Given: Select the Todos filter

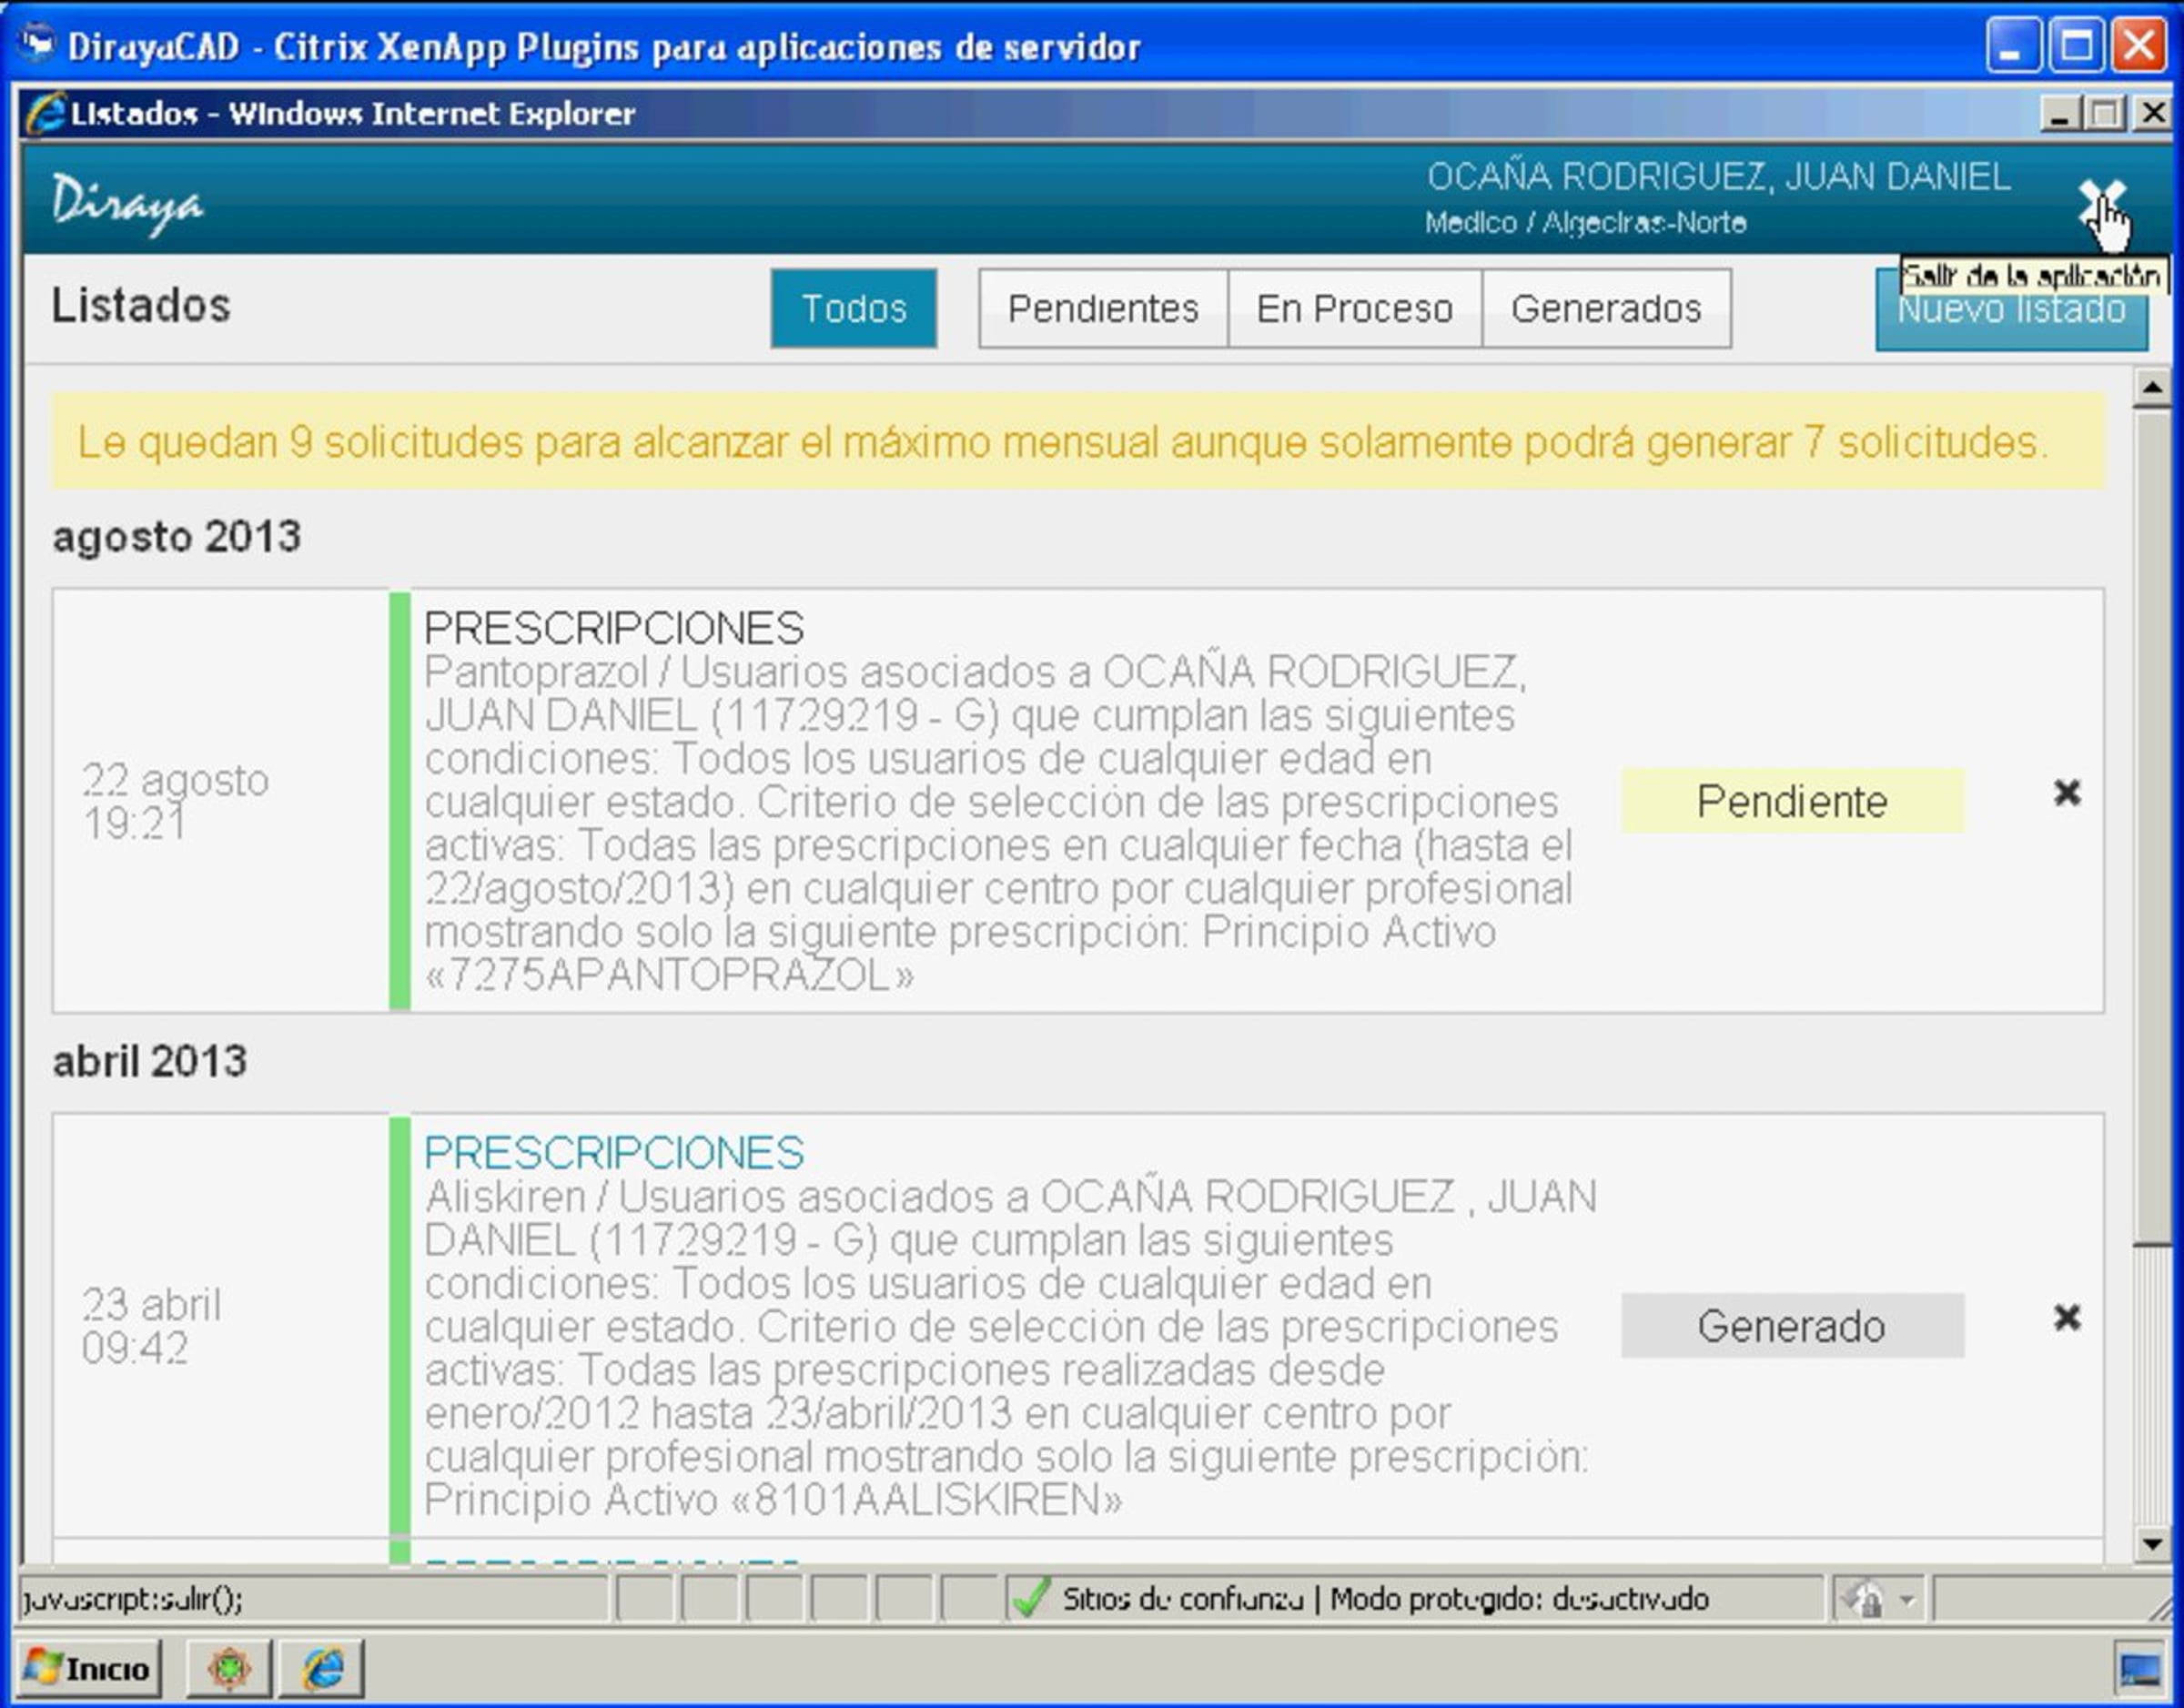Looking at the screenshot, I should point(853,308).
